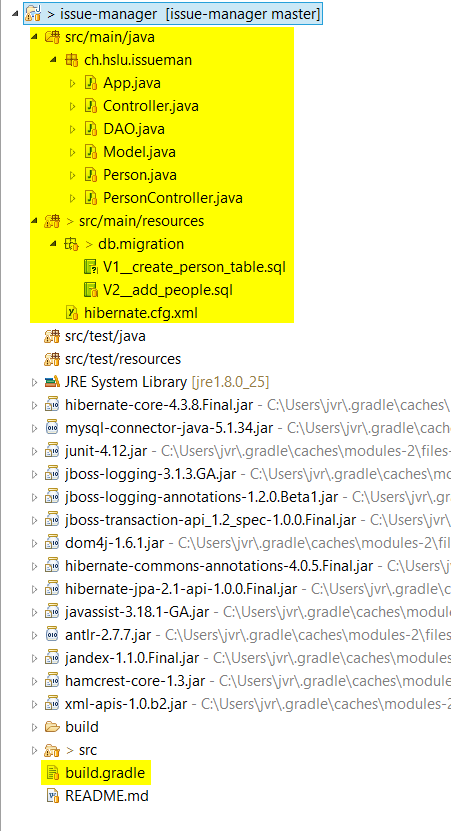This screenshot has width=451, height=831.
Task: Select hibernate.cfg.xml file name
Action: [141, 313]
